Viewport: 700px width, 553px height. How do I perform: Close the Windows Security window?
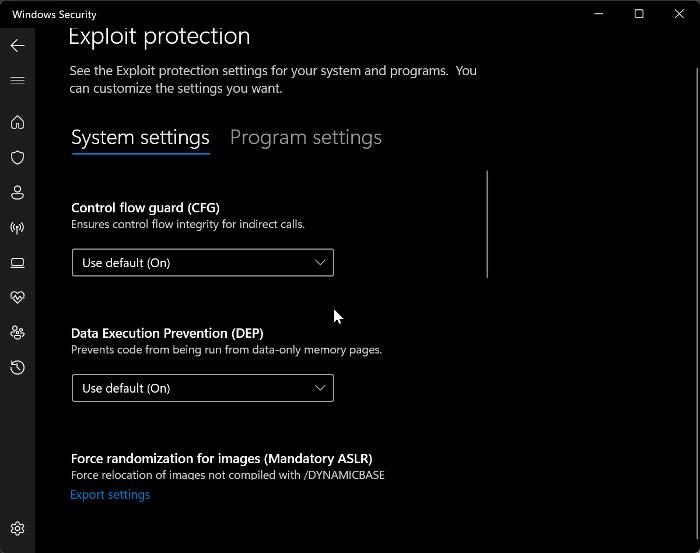(x=678, y=14)
